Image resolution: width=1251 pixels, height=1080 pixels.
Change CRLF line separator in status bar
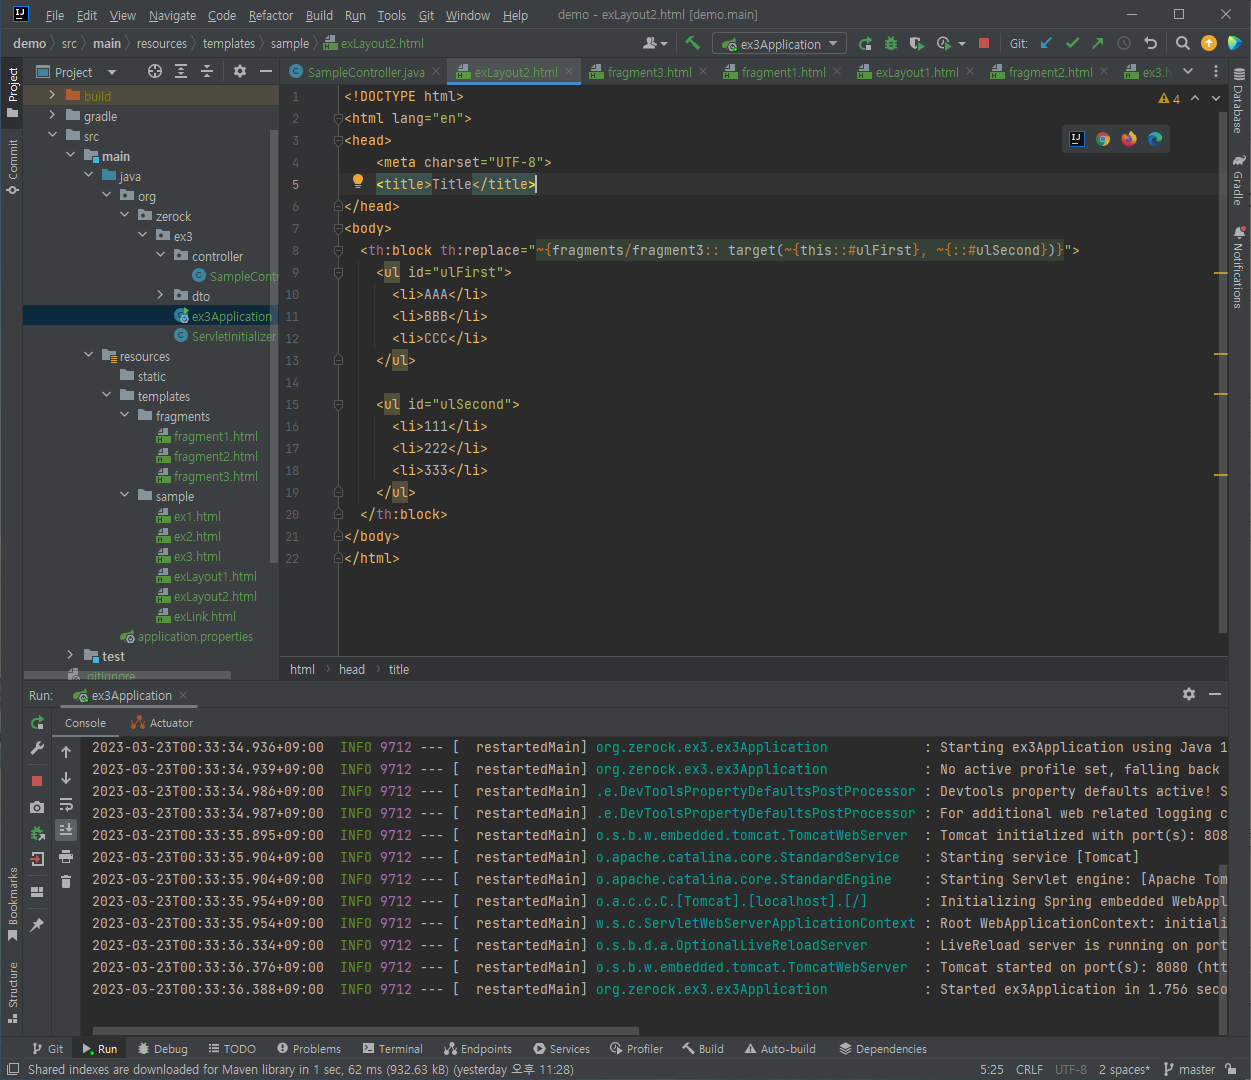point(1029,1069)
